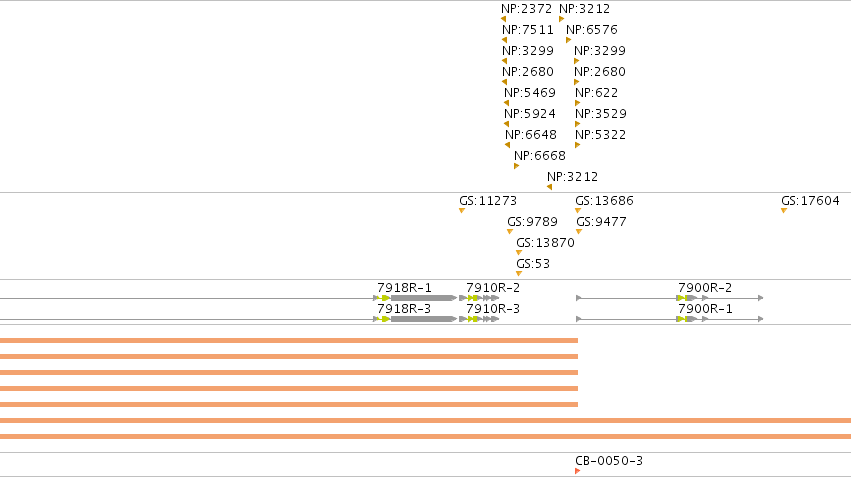The height and width of the screenshot is (477, 851).
Task: Click the GS:9477 feature label
Action: click(601, 222)
